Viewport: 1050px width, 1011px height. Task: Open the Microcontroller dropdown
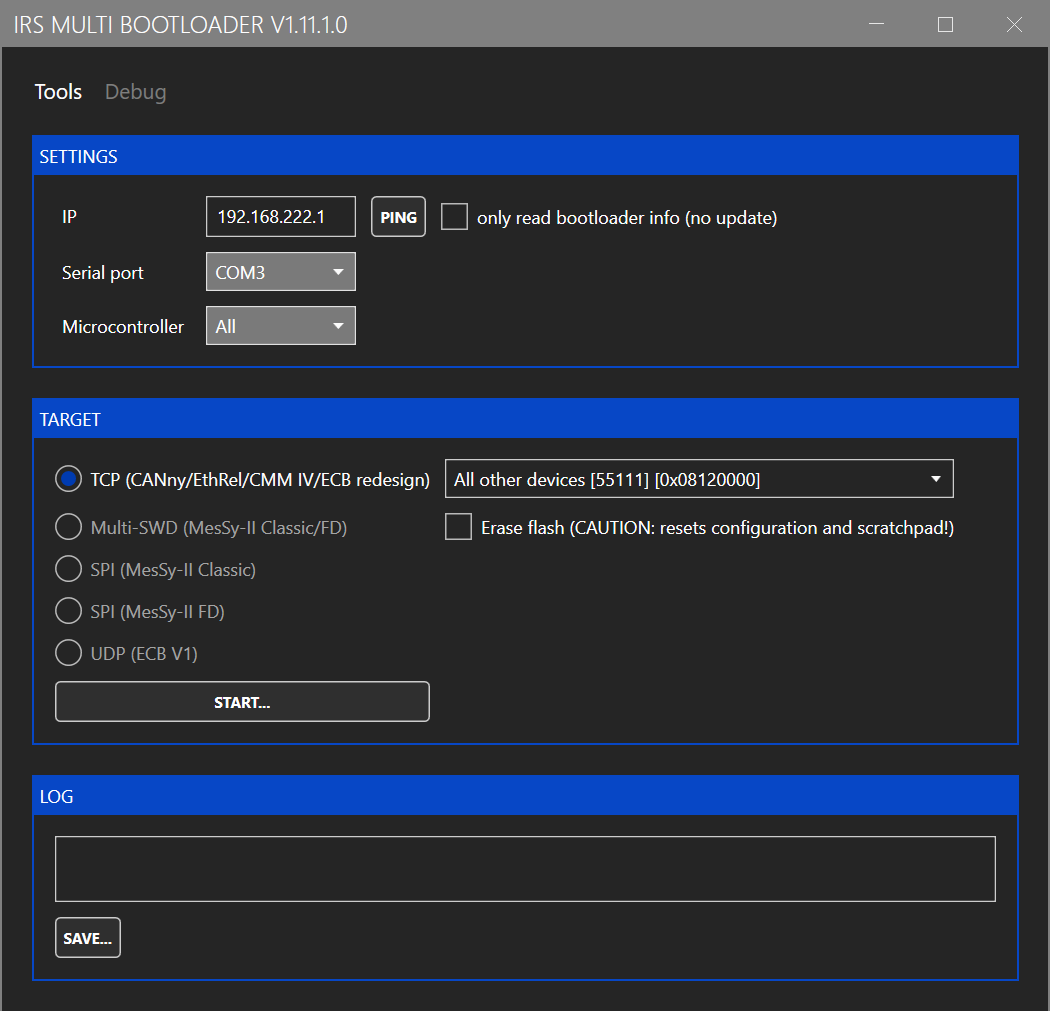(280, 326)
